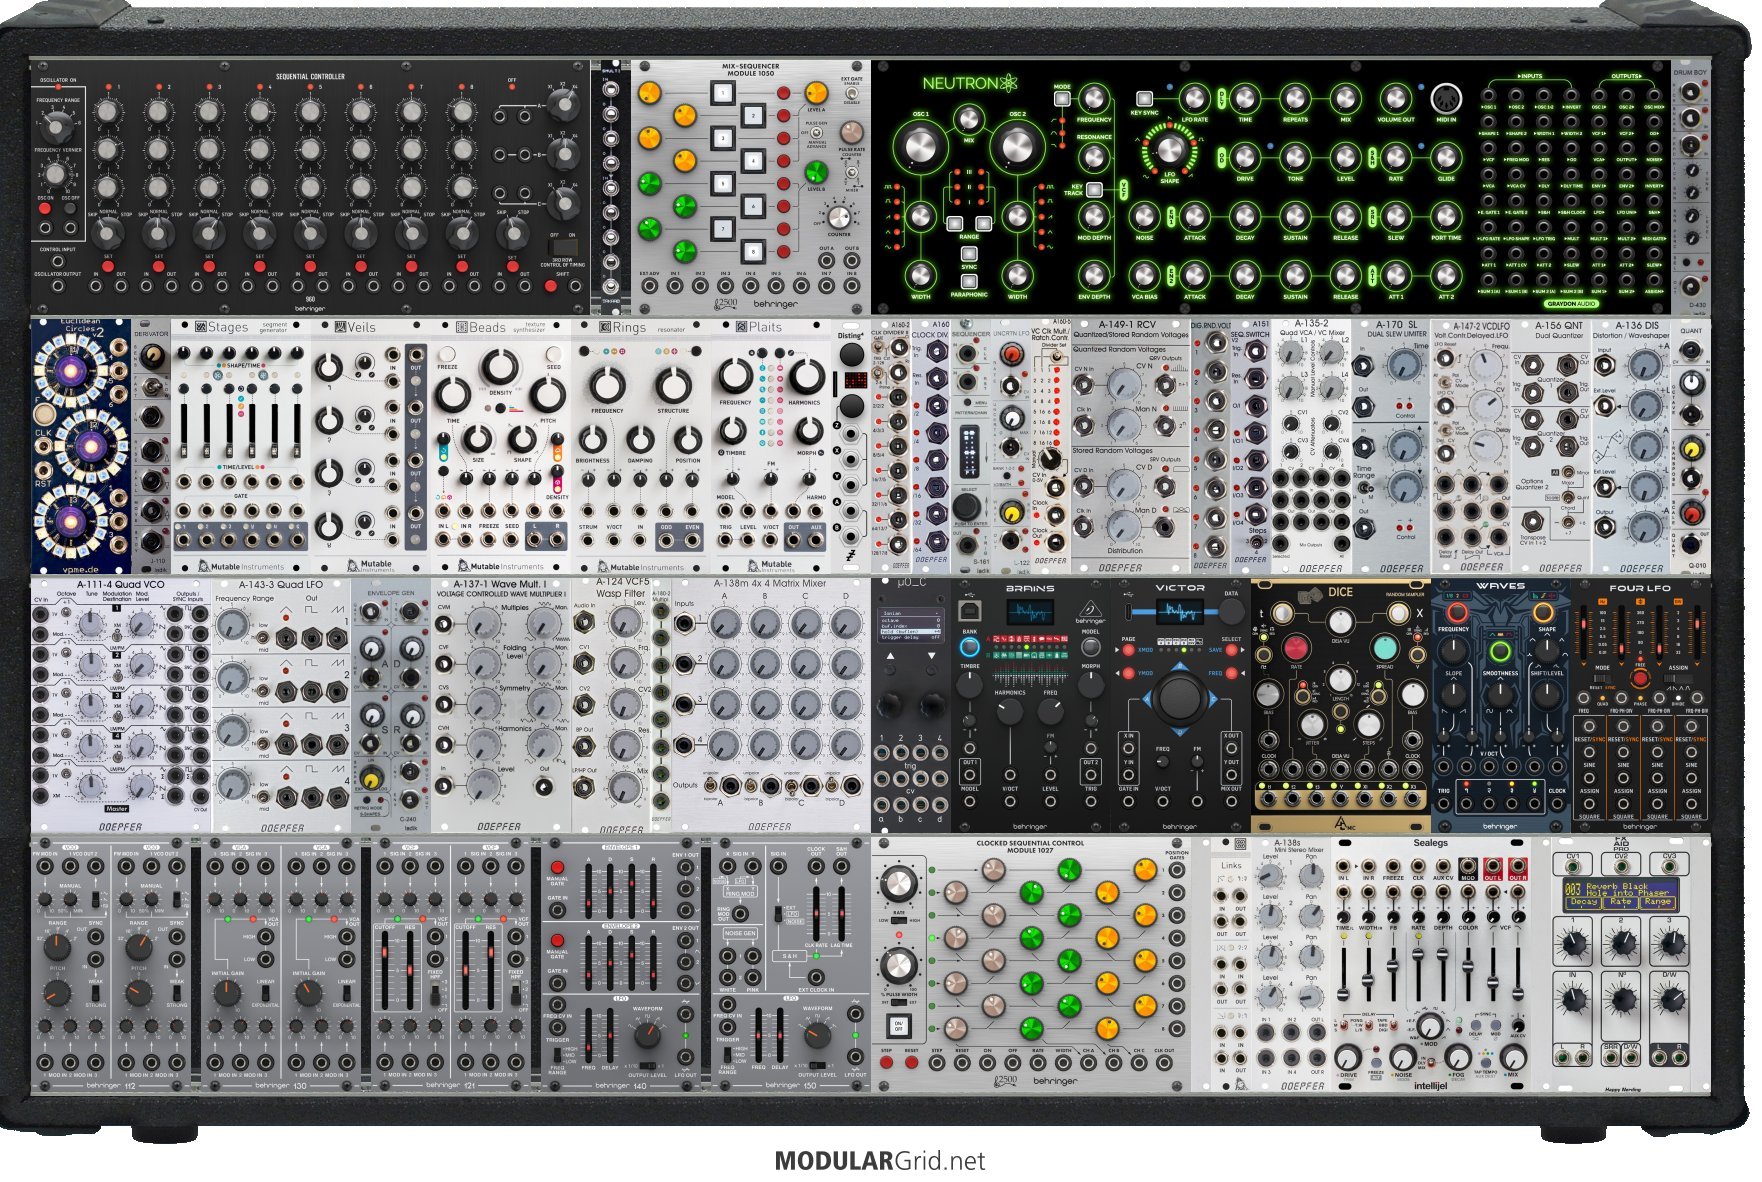
Task: Toggle the ON/OFF button on Module 1027
Action: point(898,1026)
